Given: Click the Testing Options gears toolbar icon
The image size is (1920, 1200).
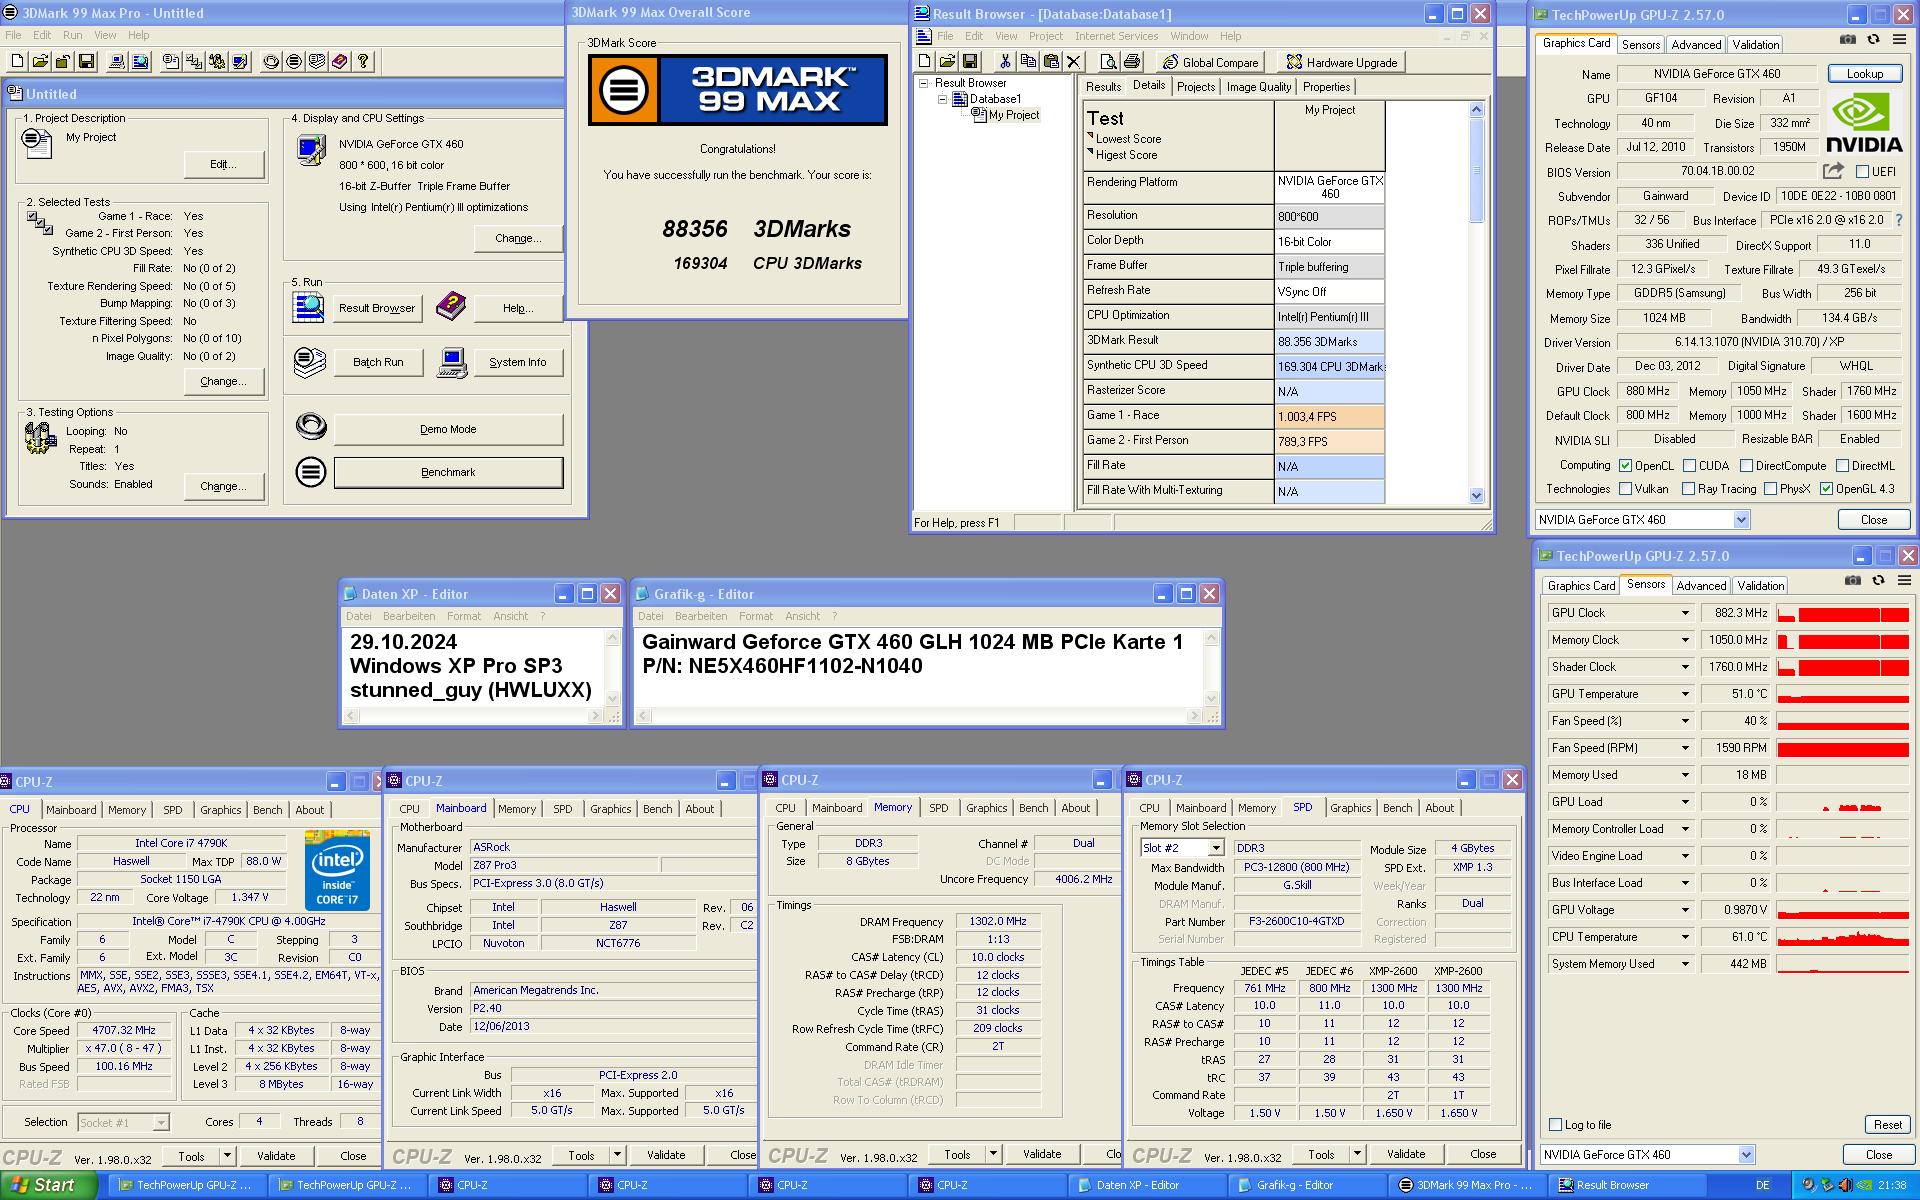Looking at the screenshot, I should pos(217,61).
